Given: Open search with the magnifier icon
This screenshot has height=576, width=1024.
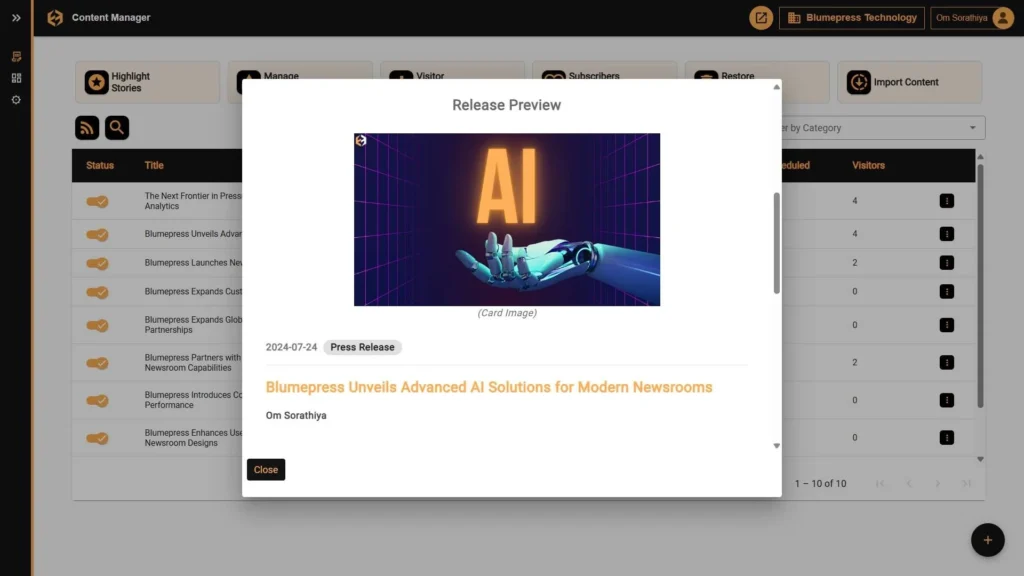Looking at the screenshot, I should tap(117, 128).
